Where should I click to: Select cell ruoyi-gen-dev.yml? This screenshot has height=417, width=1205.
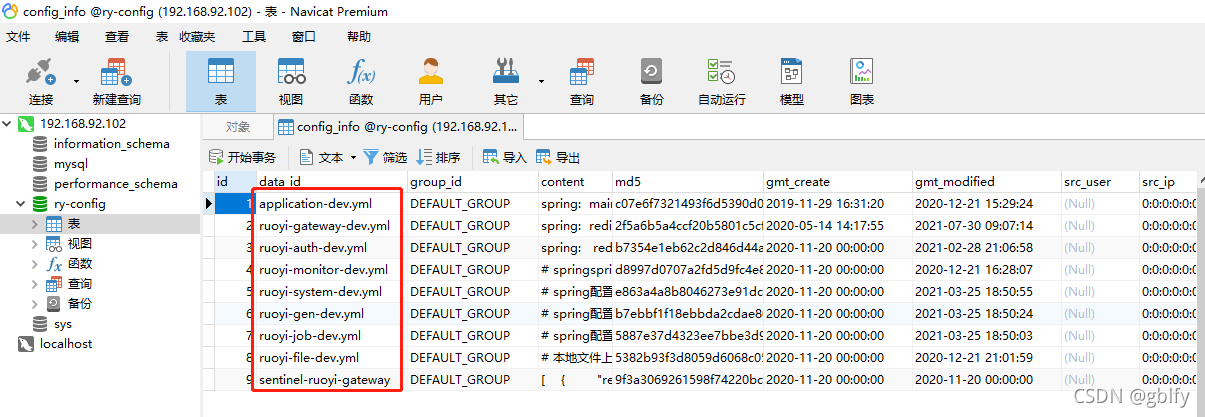(x=331, y=313)
